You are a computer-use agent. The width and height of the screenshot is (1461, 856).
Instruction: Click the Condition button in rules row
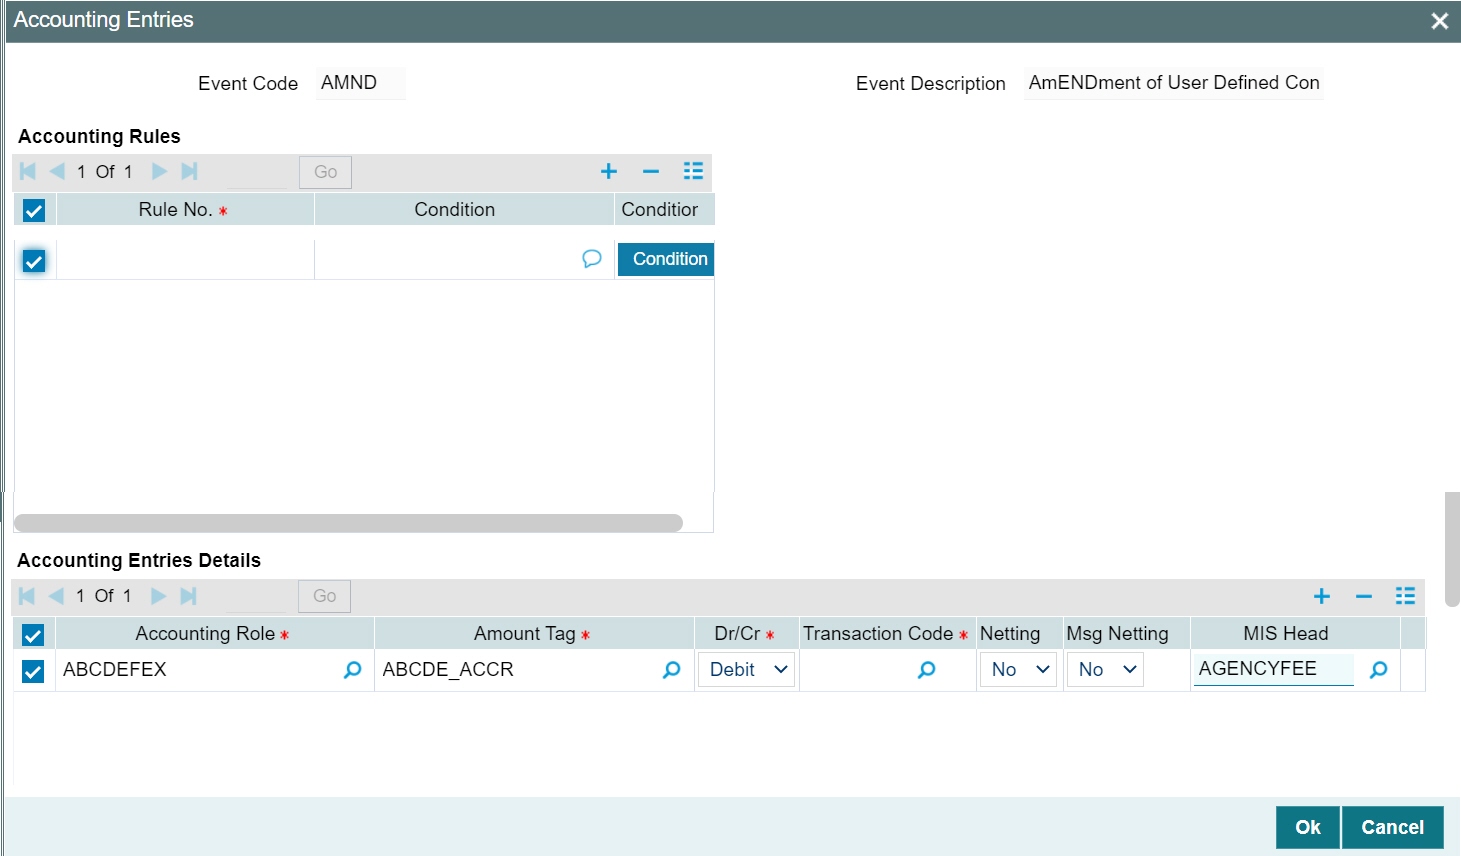(x=666, y=259)
